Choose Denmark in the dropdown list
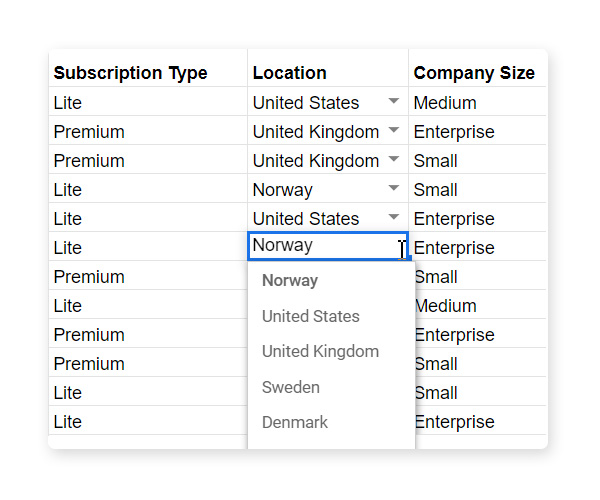This screenshot has height=500, width=600. [x=295, y=422]
